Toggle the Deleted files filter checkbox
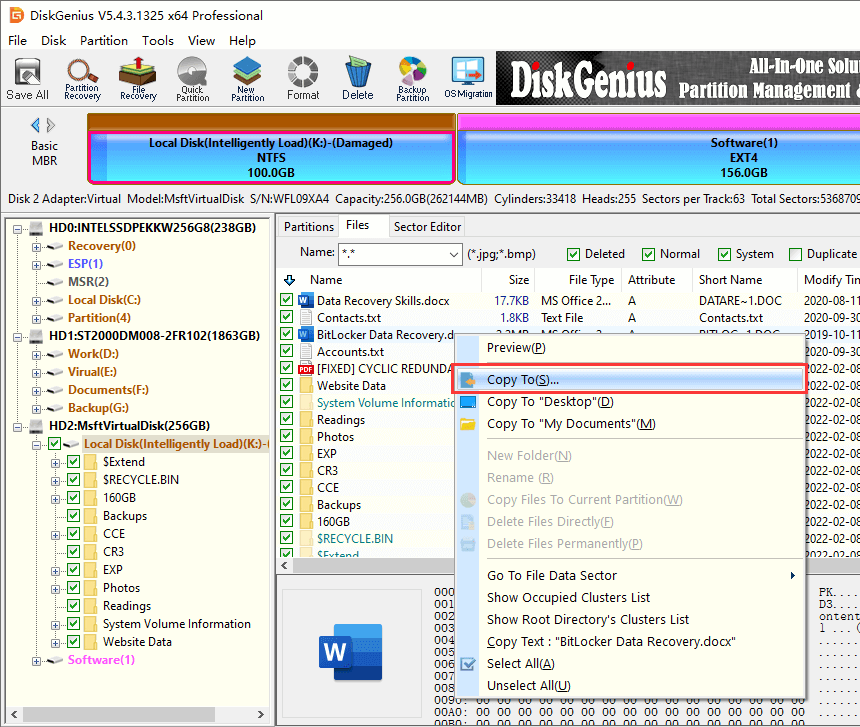The width and height of the screenshot is (860, 727). 574,254
